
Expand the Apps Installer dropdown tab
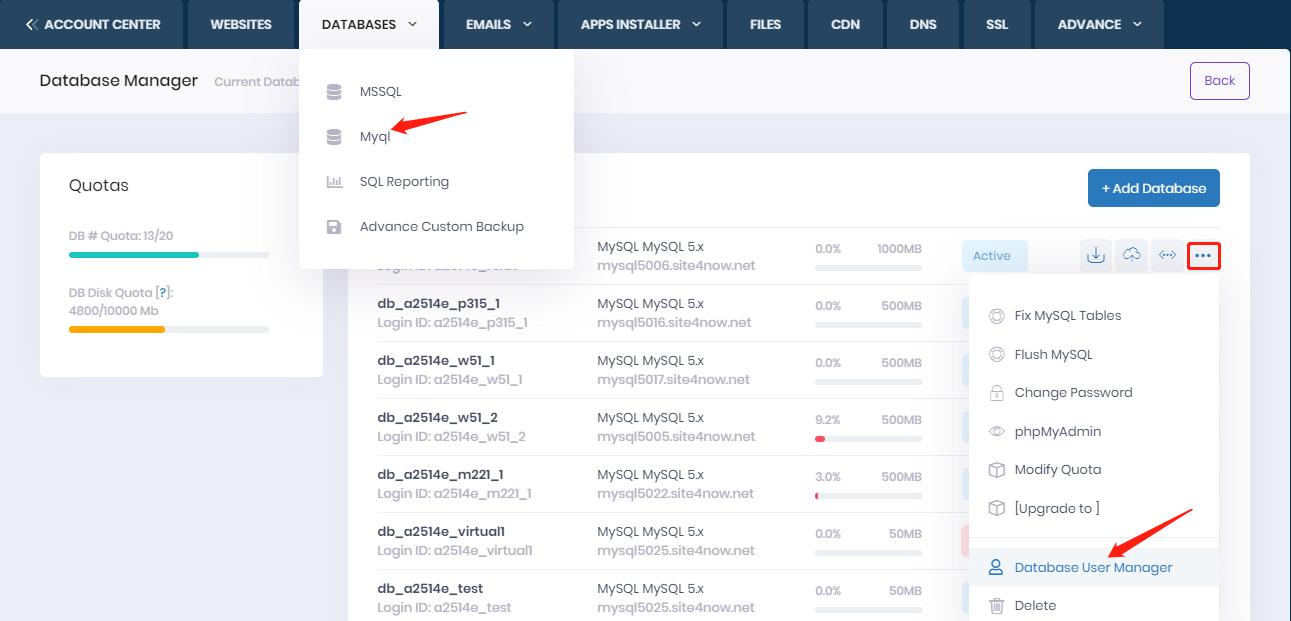pos(641,24)
